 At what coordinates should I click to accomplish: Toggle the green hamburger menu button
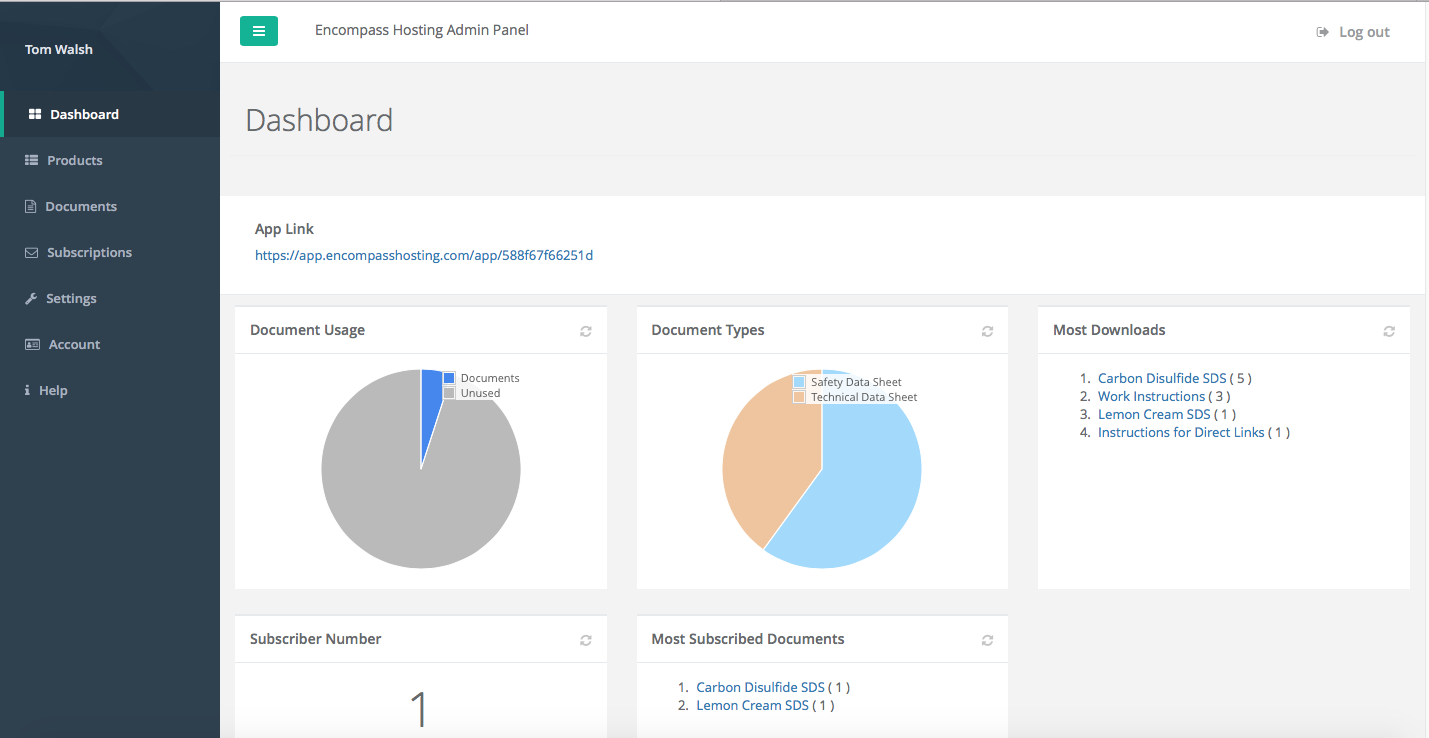[x=258, y=31]
